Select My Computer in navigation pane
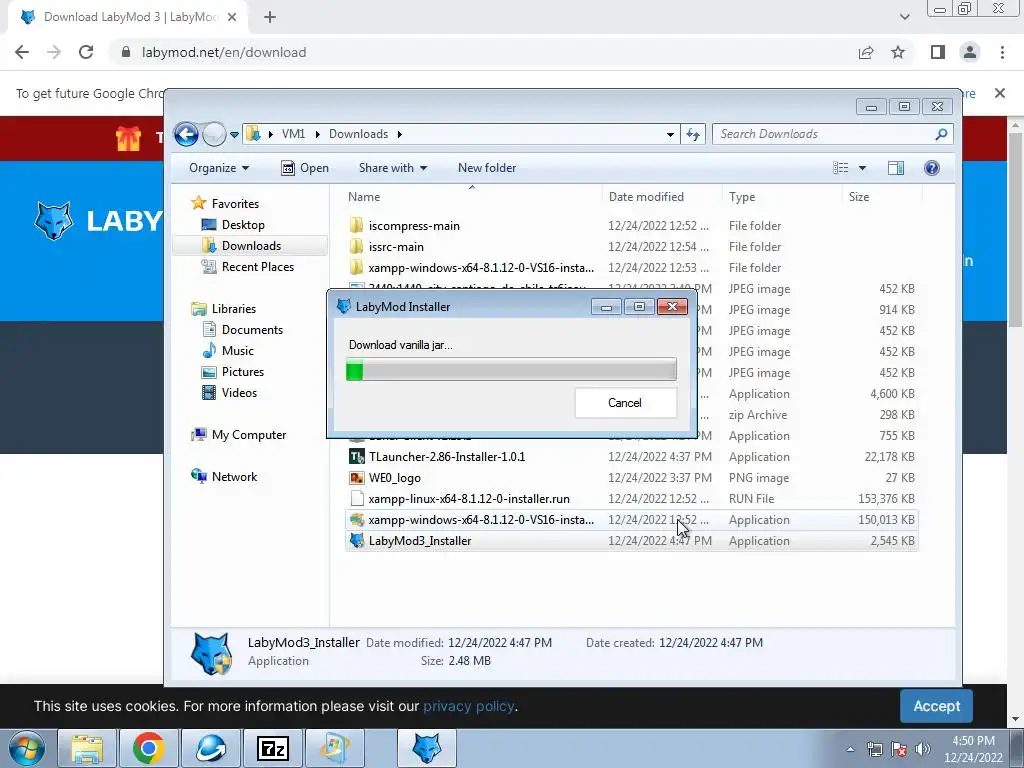This screenshot has height=768, width=1024. coord(238,435)
